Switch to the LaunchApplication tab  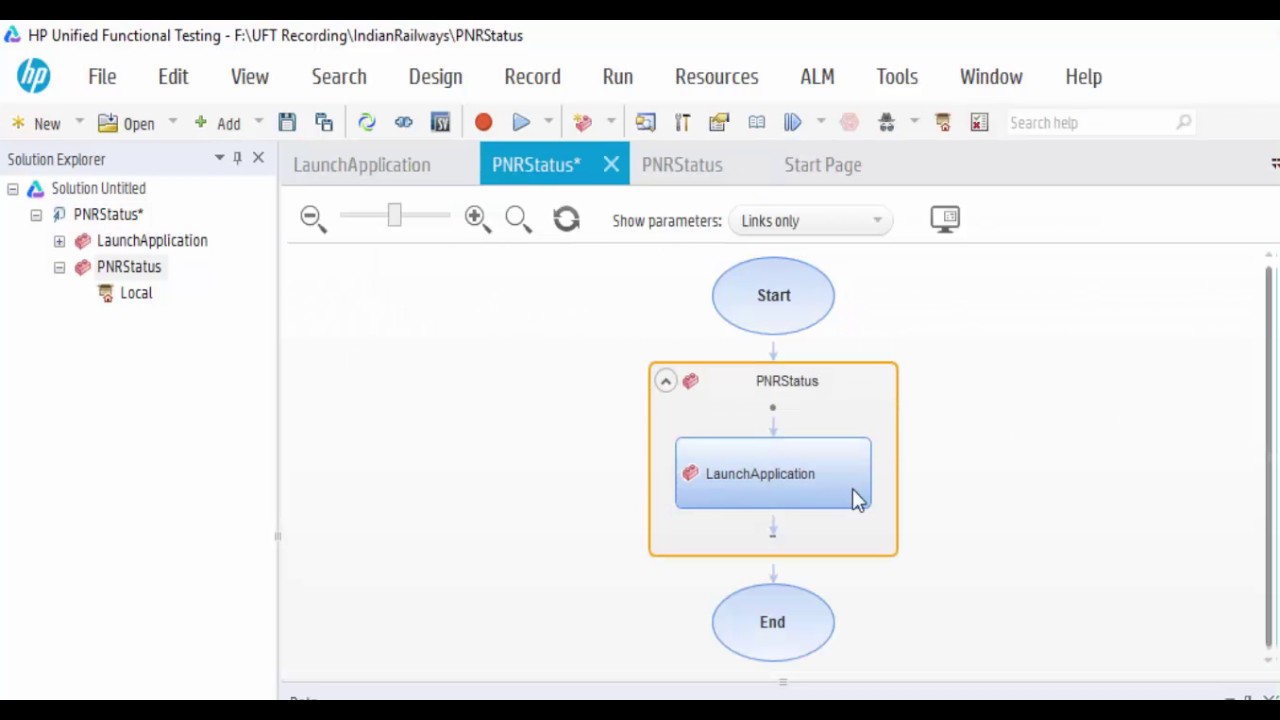pos(362,165)
